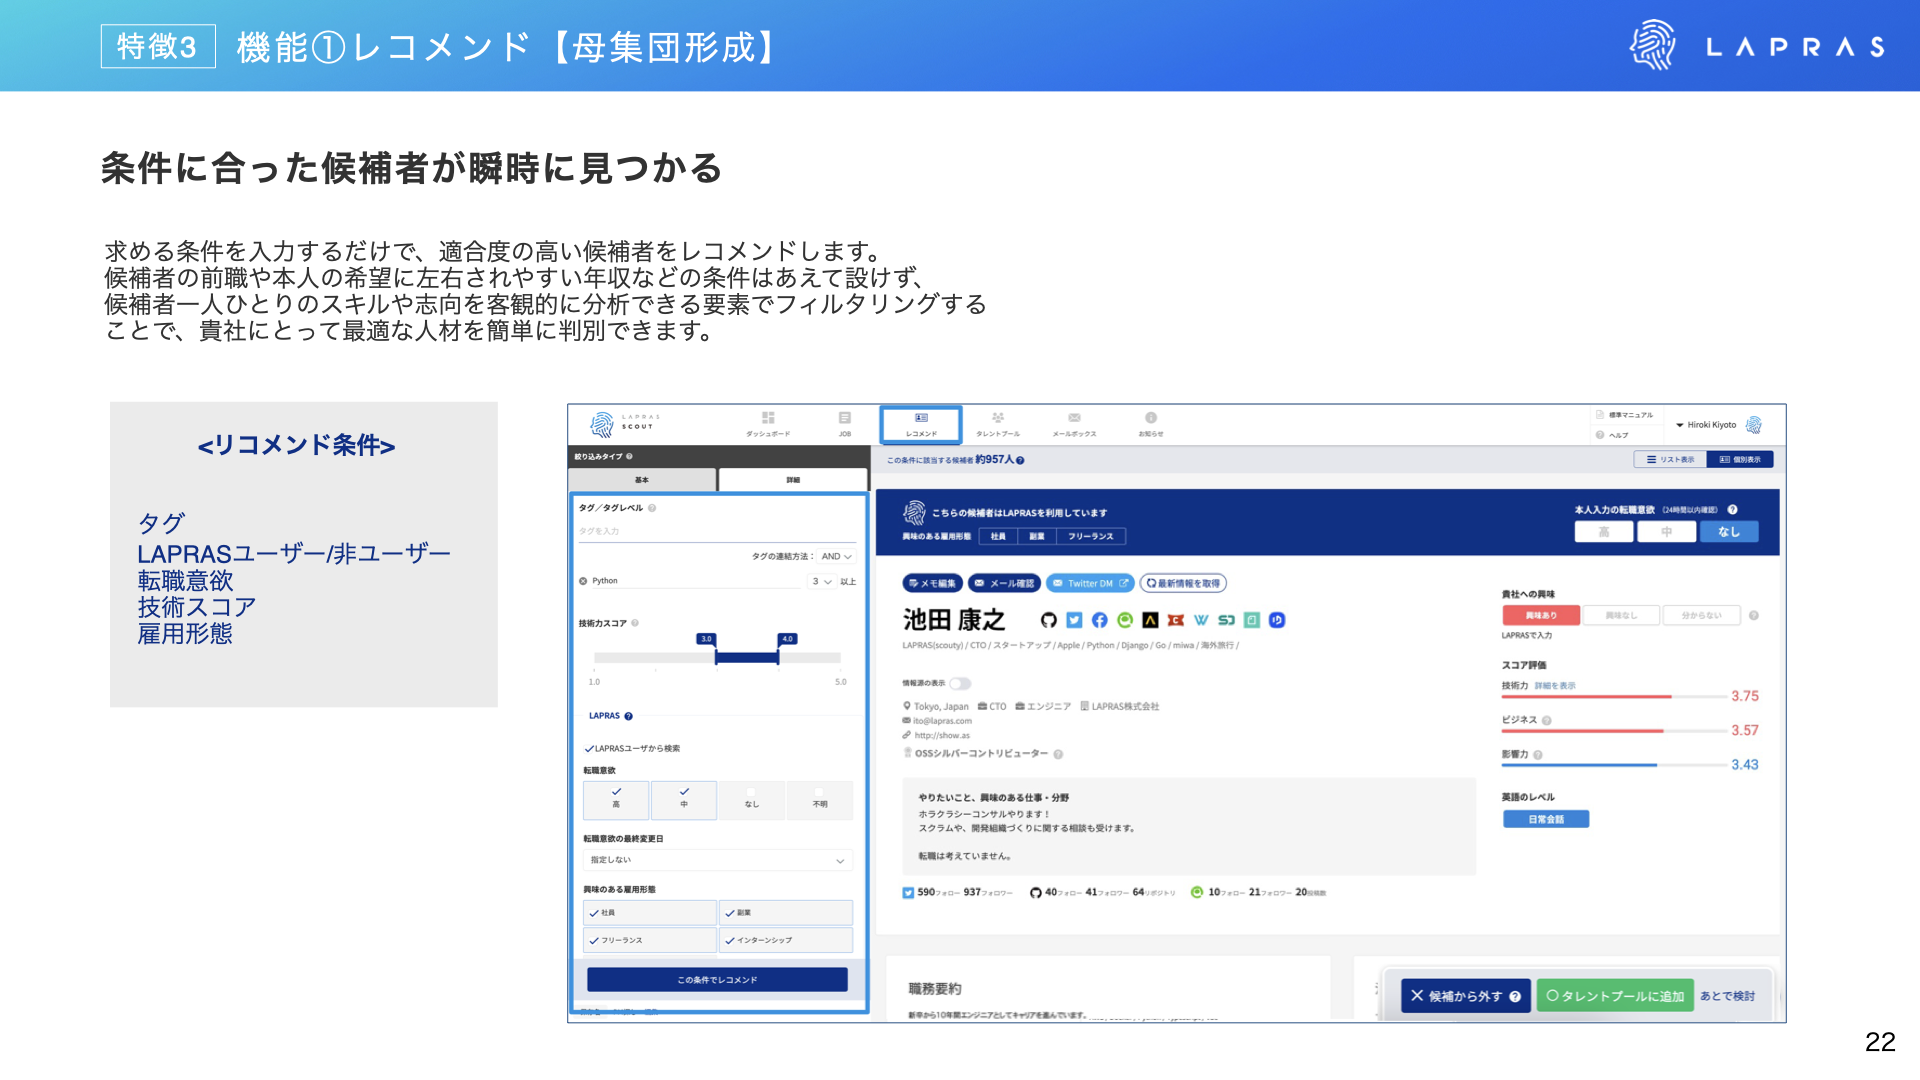The height and width of the screenshot is (1080, 1920).
Task: Open candidate's red connpass icon
Action: pyautogui.click(x=1176, y=620)
